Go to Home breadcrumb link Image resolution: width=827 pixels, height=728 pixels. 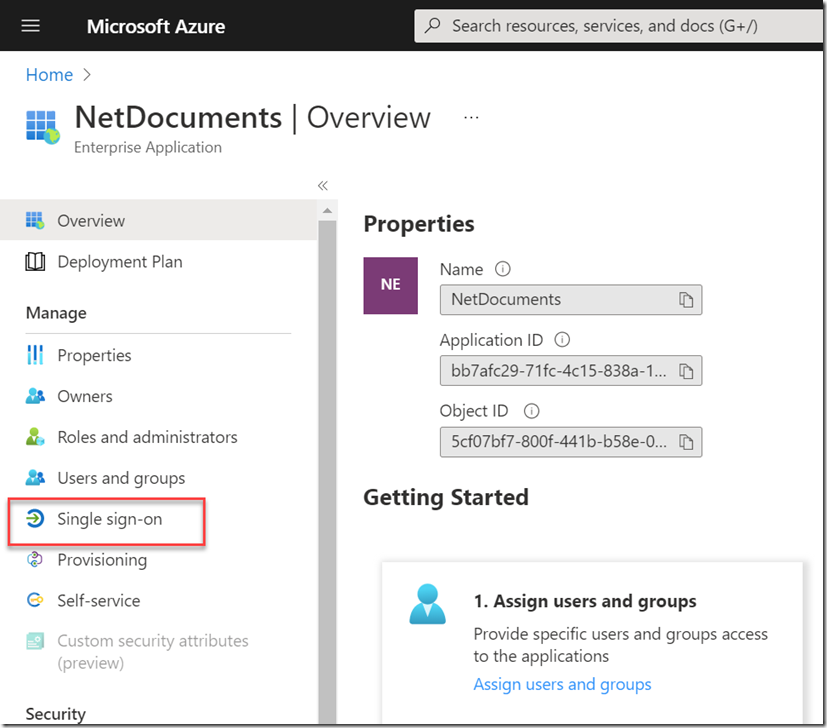coord(49,75)
